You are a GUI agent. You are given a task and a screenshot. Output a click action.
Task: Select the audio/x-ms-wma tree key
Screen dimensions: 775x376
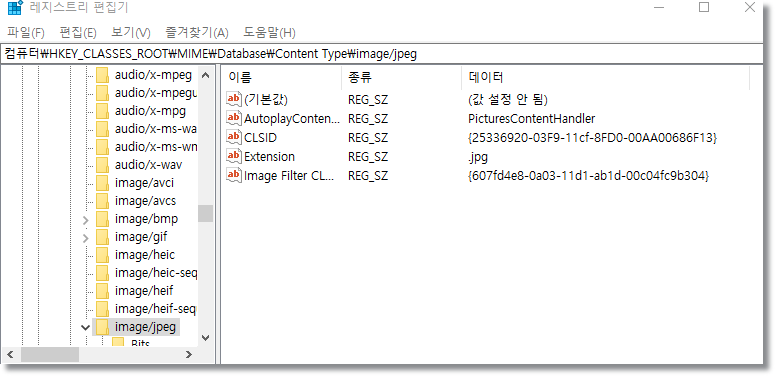click(156, 147)
